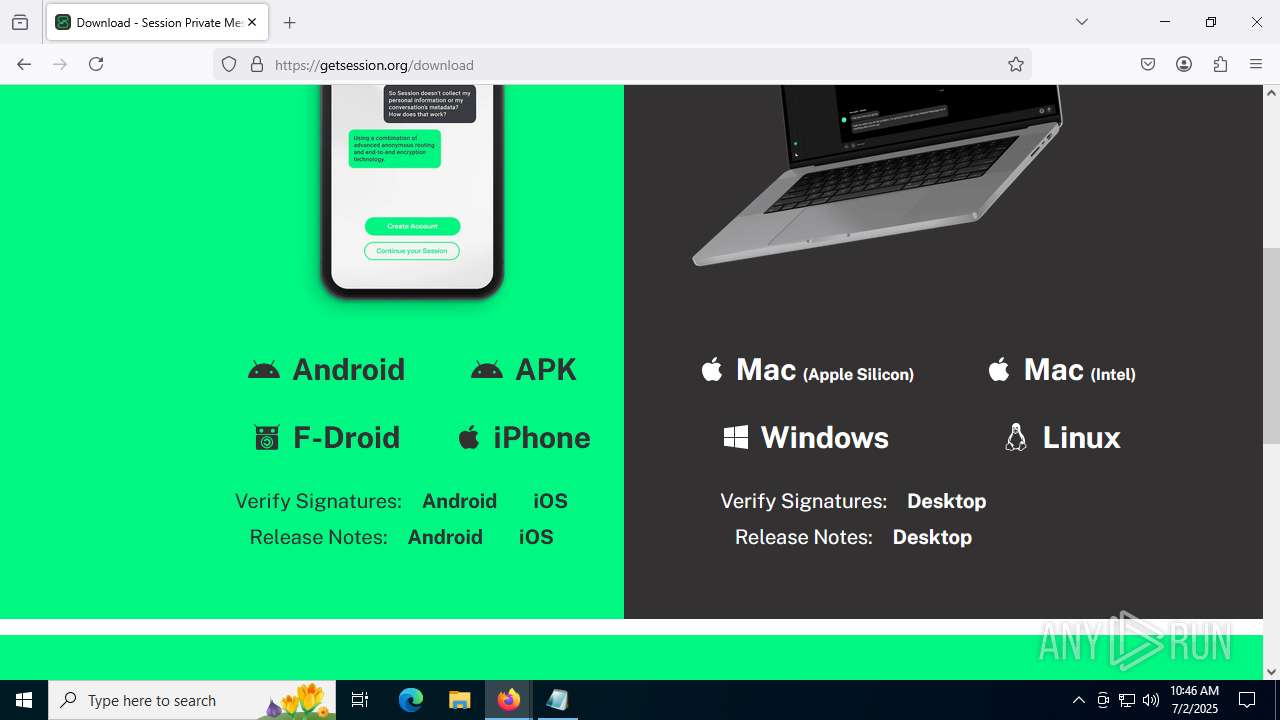
Task: Click the laptop mockup image
Action: [x=877, y=176]
